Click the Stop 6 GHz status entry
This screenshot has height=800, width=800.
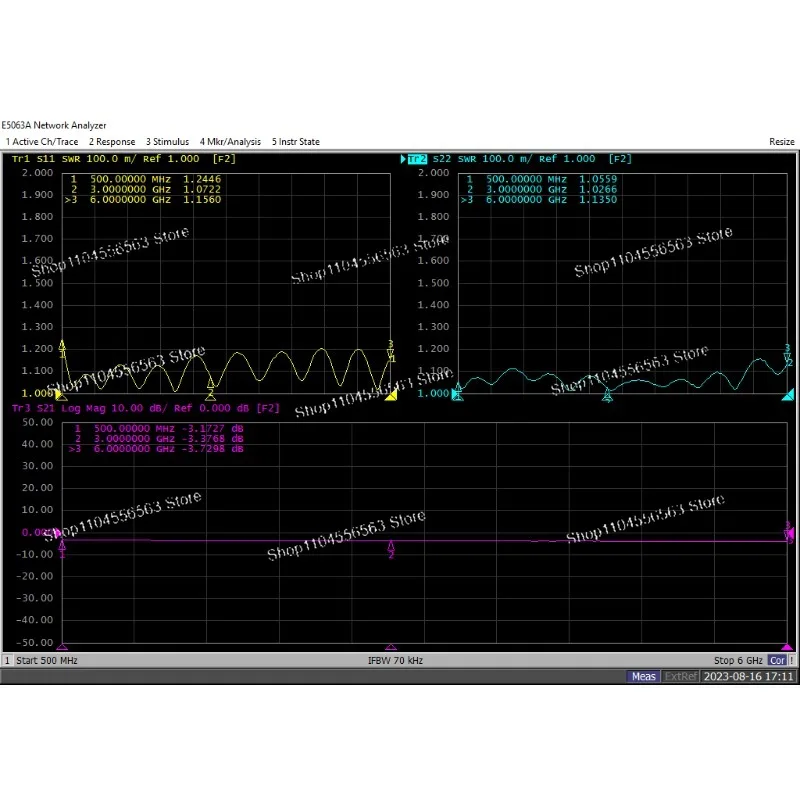point(738,661)
